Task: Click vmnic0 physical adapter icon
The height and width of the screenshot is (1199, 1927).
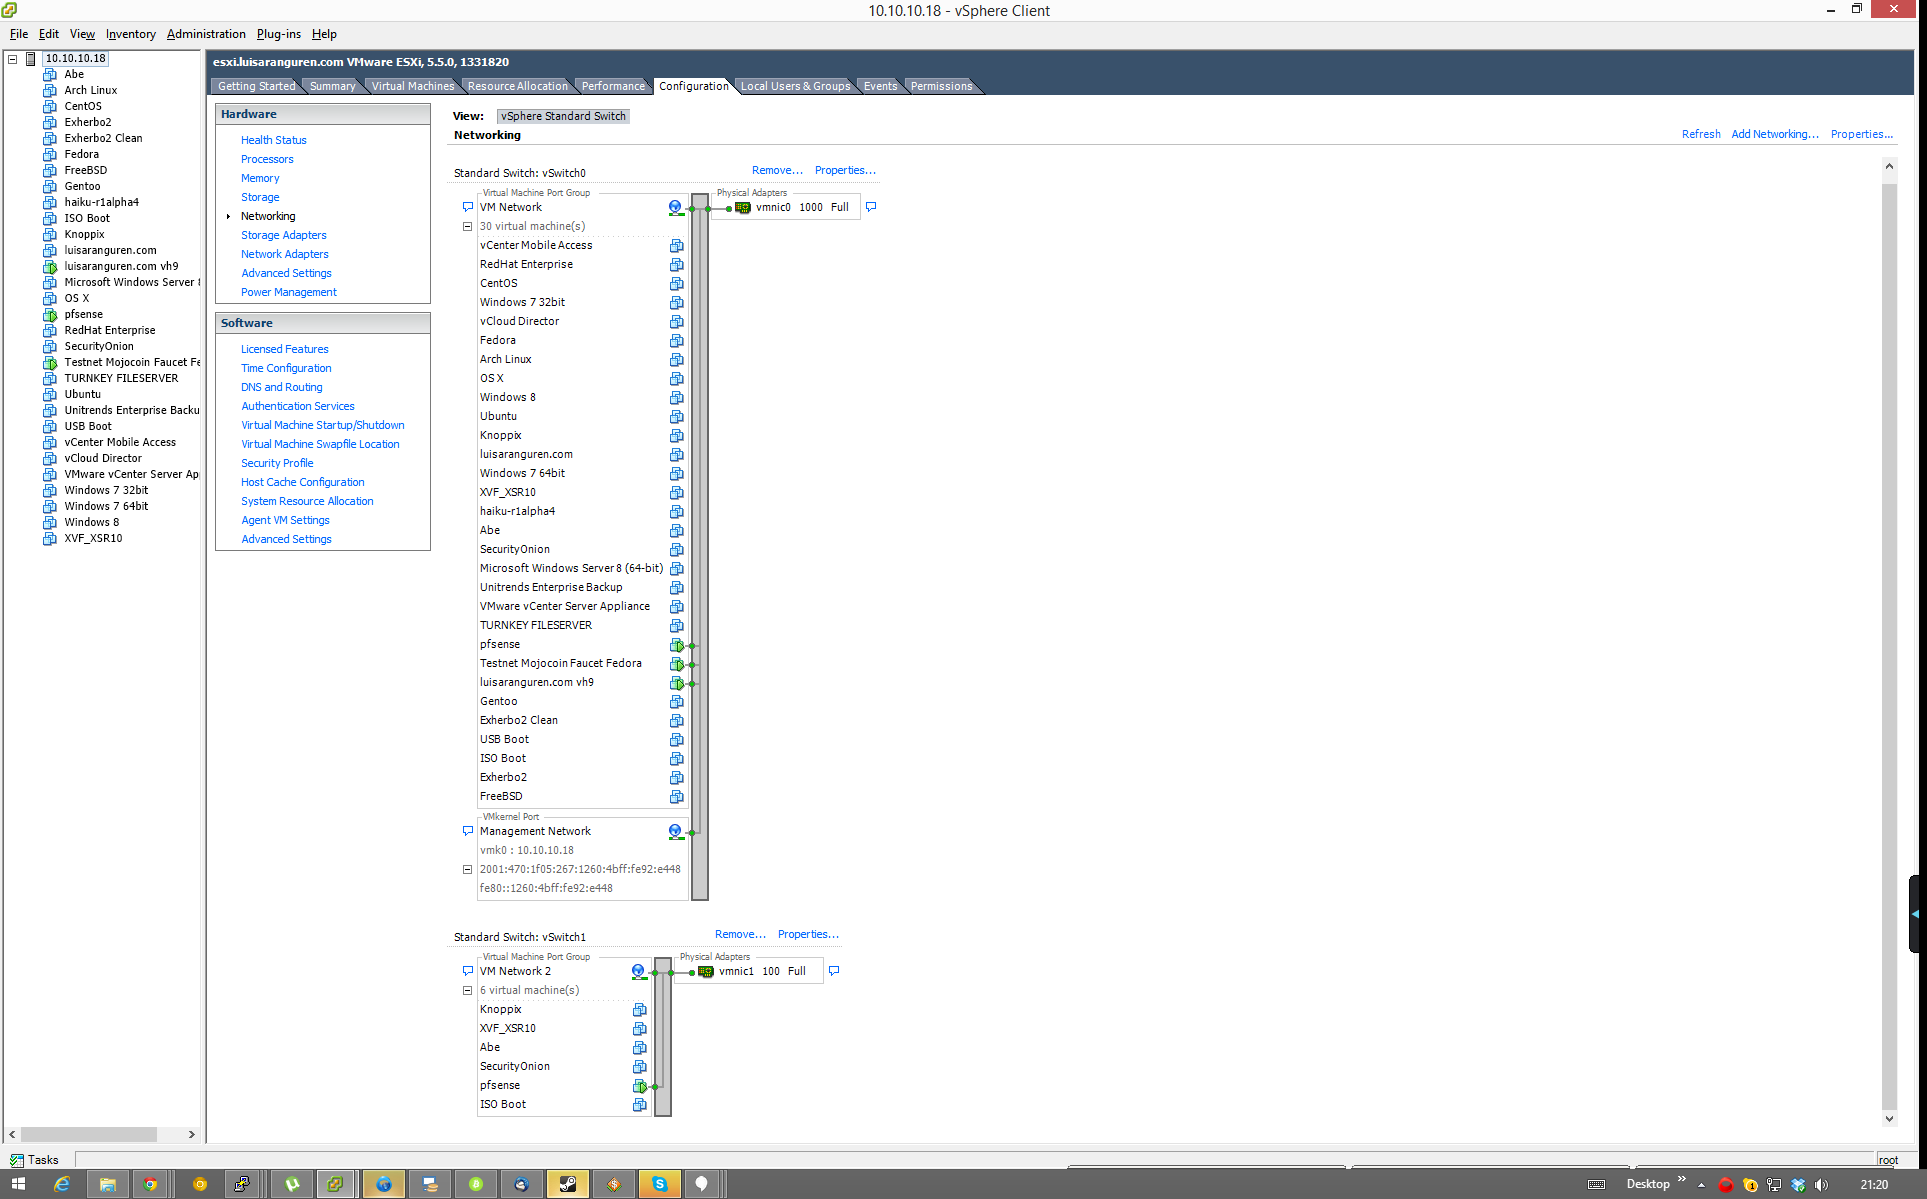Action: [743, 208]
